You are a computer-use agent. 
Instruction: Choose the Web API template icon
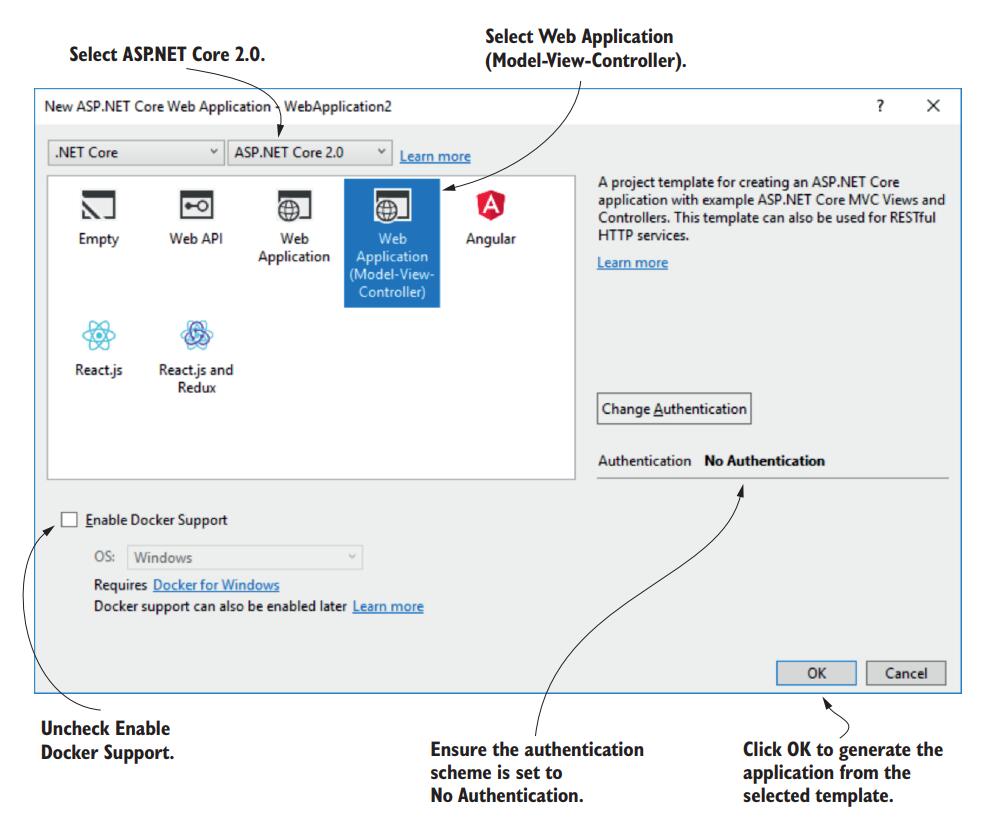coord(196,205)
